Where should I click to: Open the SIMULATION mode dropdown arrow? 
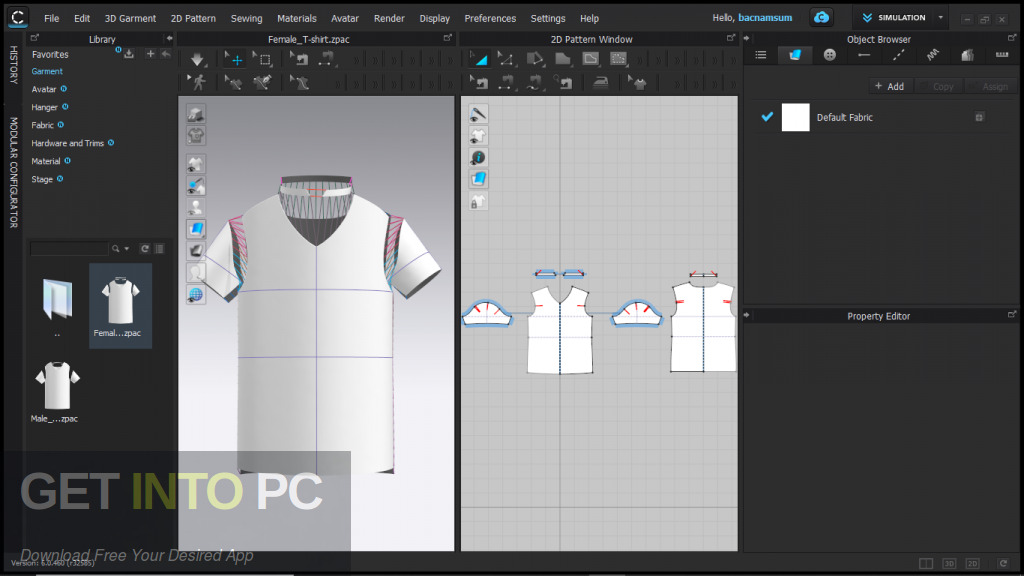coord(940,18)
